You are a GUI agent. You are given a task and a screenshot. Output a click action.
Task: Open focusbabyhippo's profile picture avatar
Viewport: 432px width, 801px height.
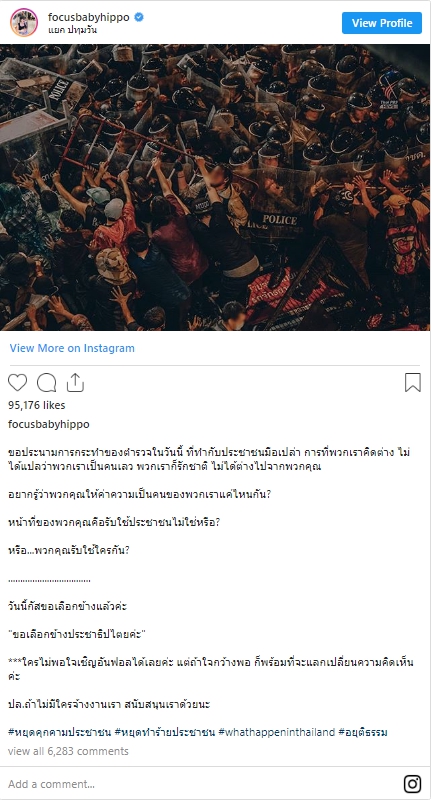(x=24, y=22)
